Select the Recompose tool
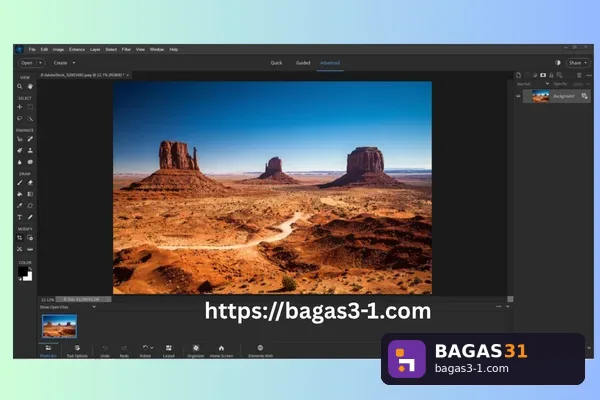The height and width of the screenshot is (400, 600). click(30, 238)
